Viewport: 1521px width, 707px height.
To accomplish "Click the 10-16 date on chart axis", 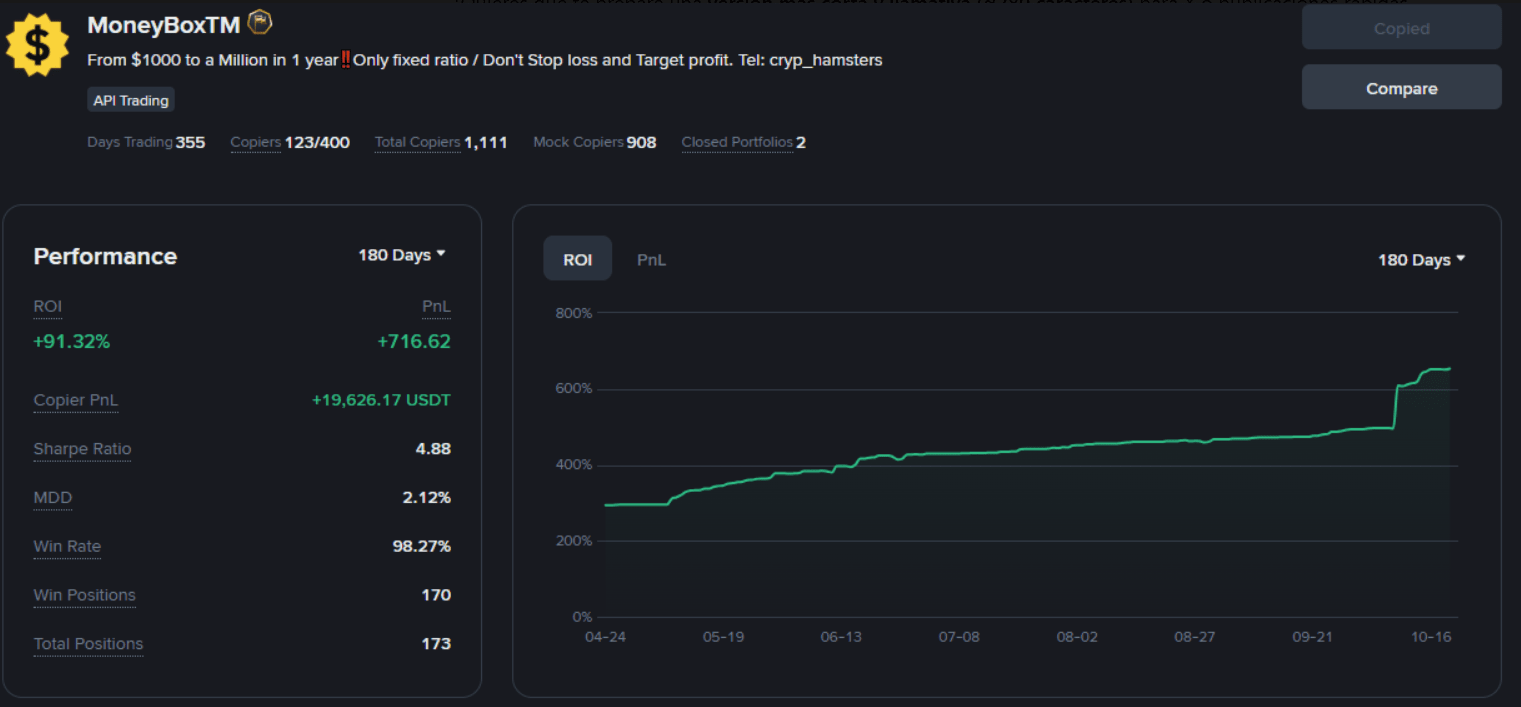I will [x=1431, y=637].
